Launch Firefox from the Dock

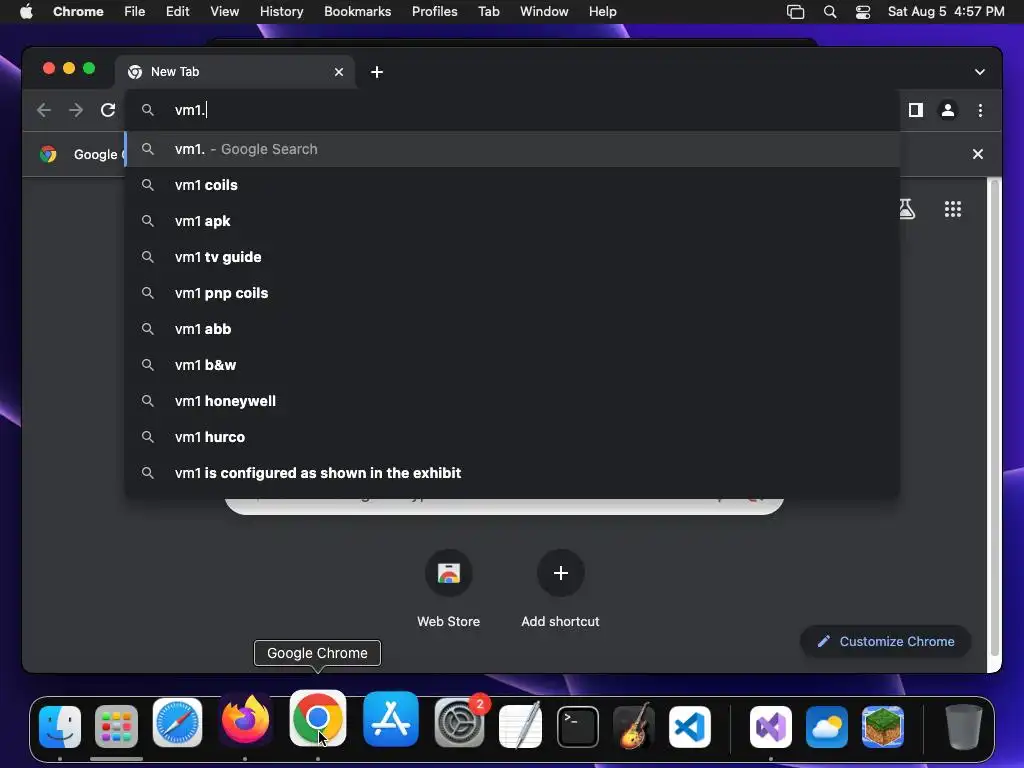[246, 720]
